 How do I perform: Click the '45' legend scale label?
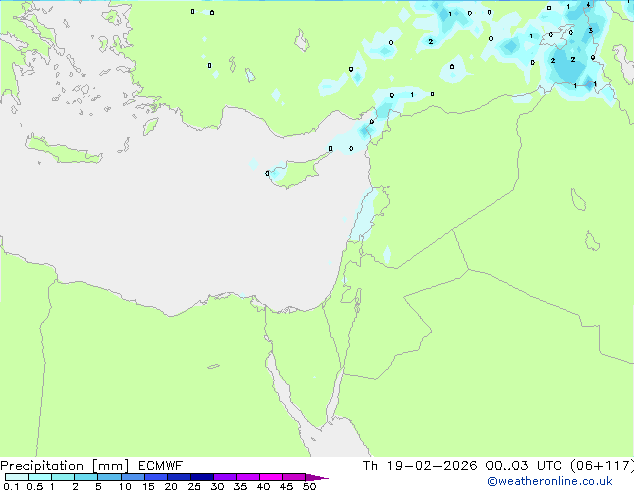(286, 486)
